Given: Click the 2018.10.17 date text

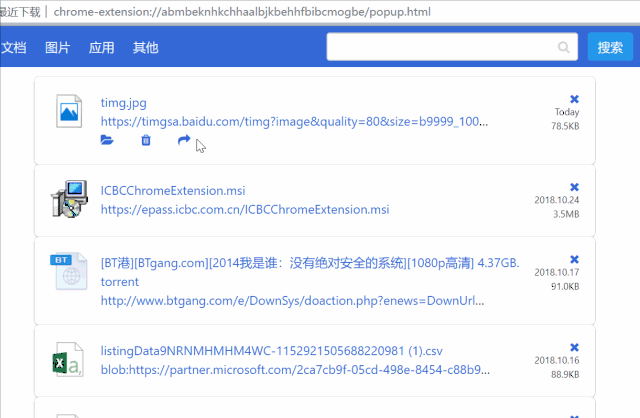Looking at the screenshot, I should tap(557, 272).
